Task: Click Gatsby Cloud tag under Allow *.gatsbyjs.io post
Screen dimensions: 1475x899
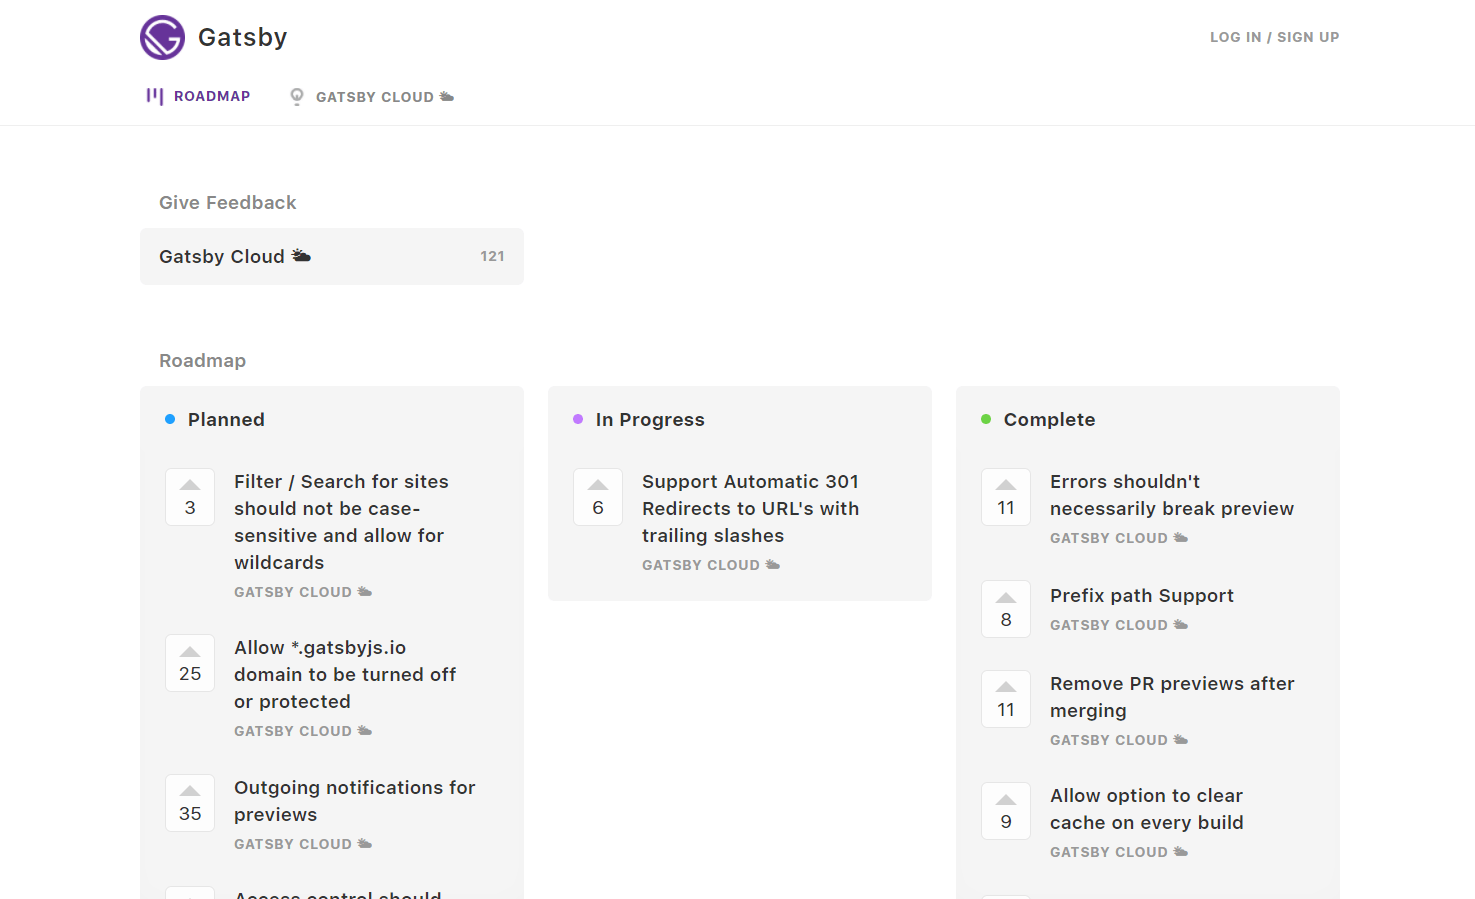Action: (x=303, y=731)
